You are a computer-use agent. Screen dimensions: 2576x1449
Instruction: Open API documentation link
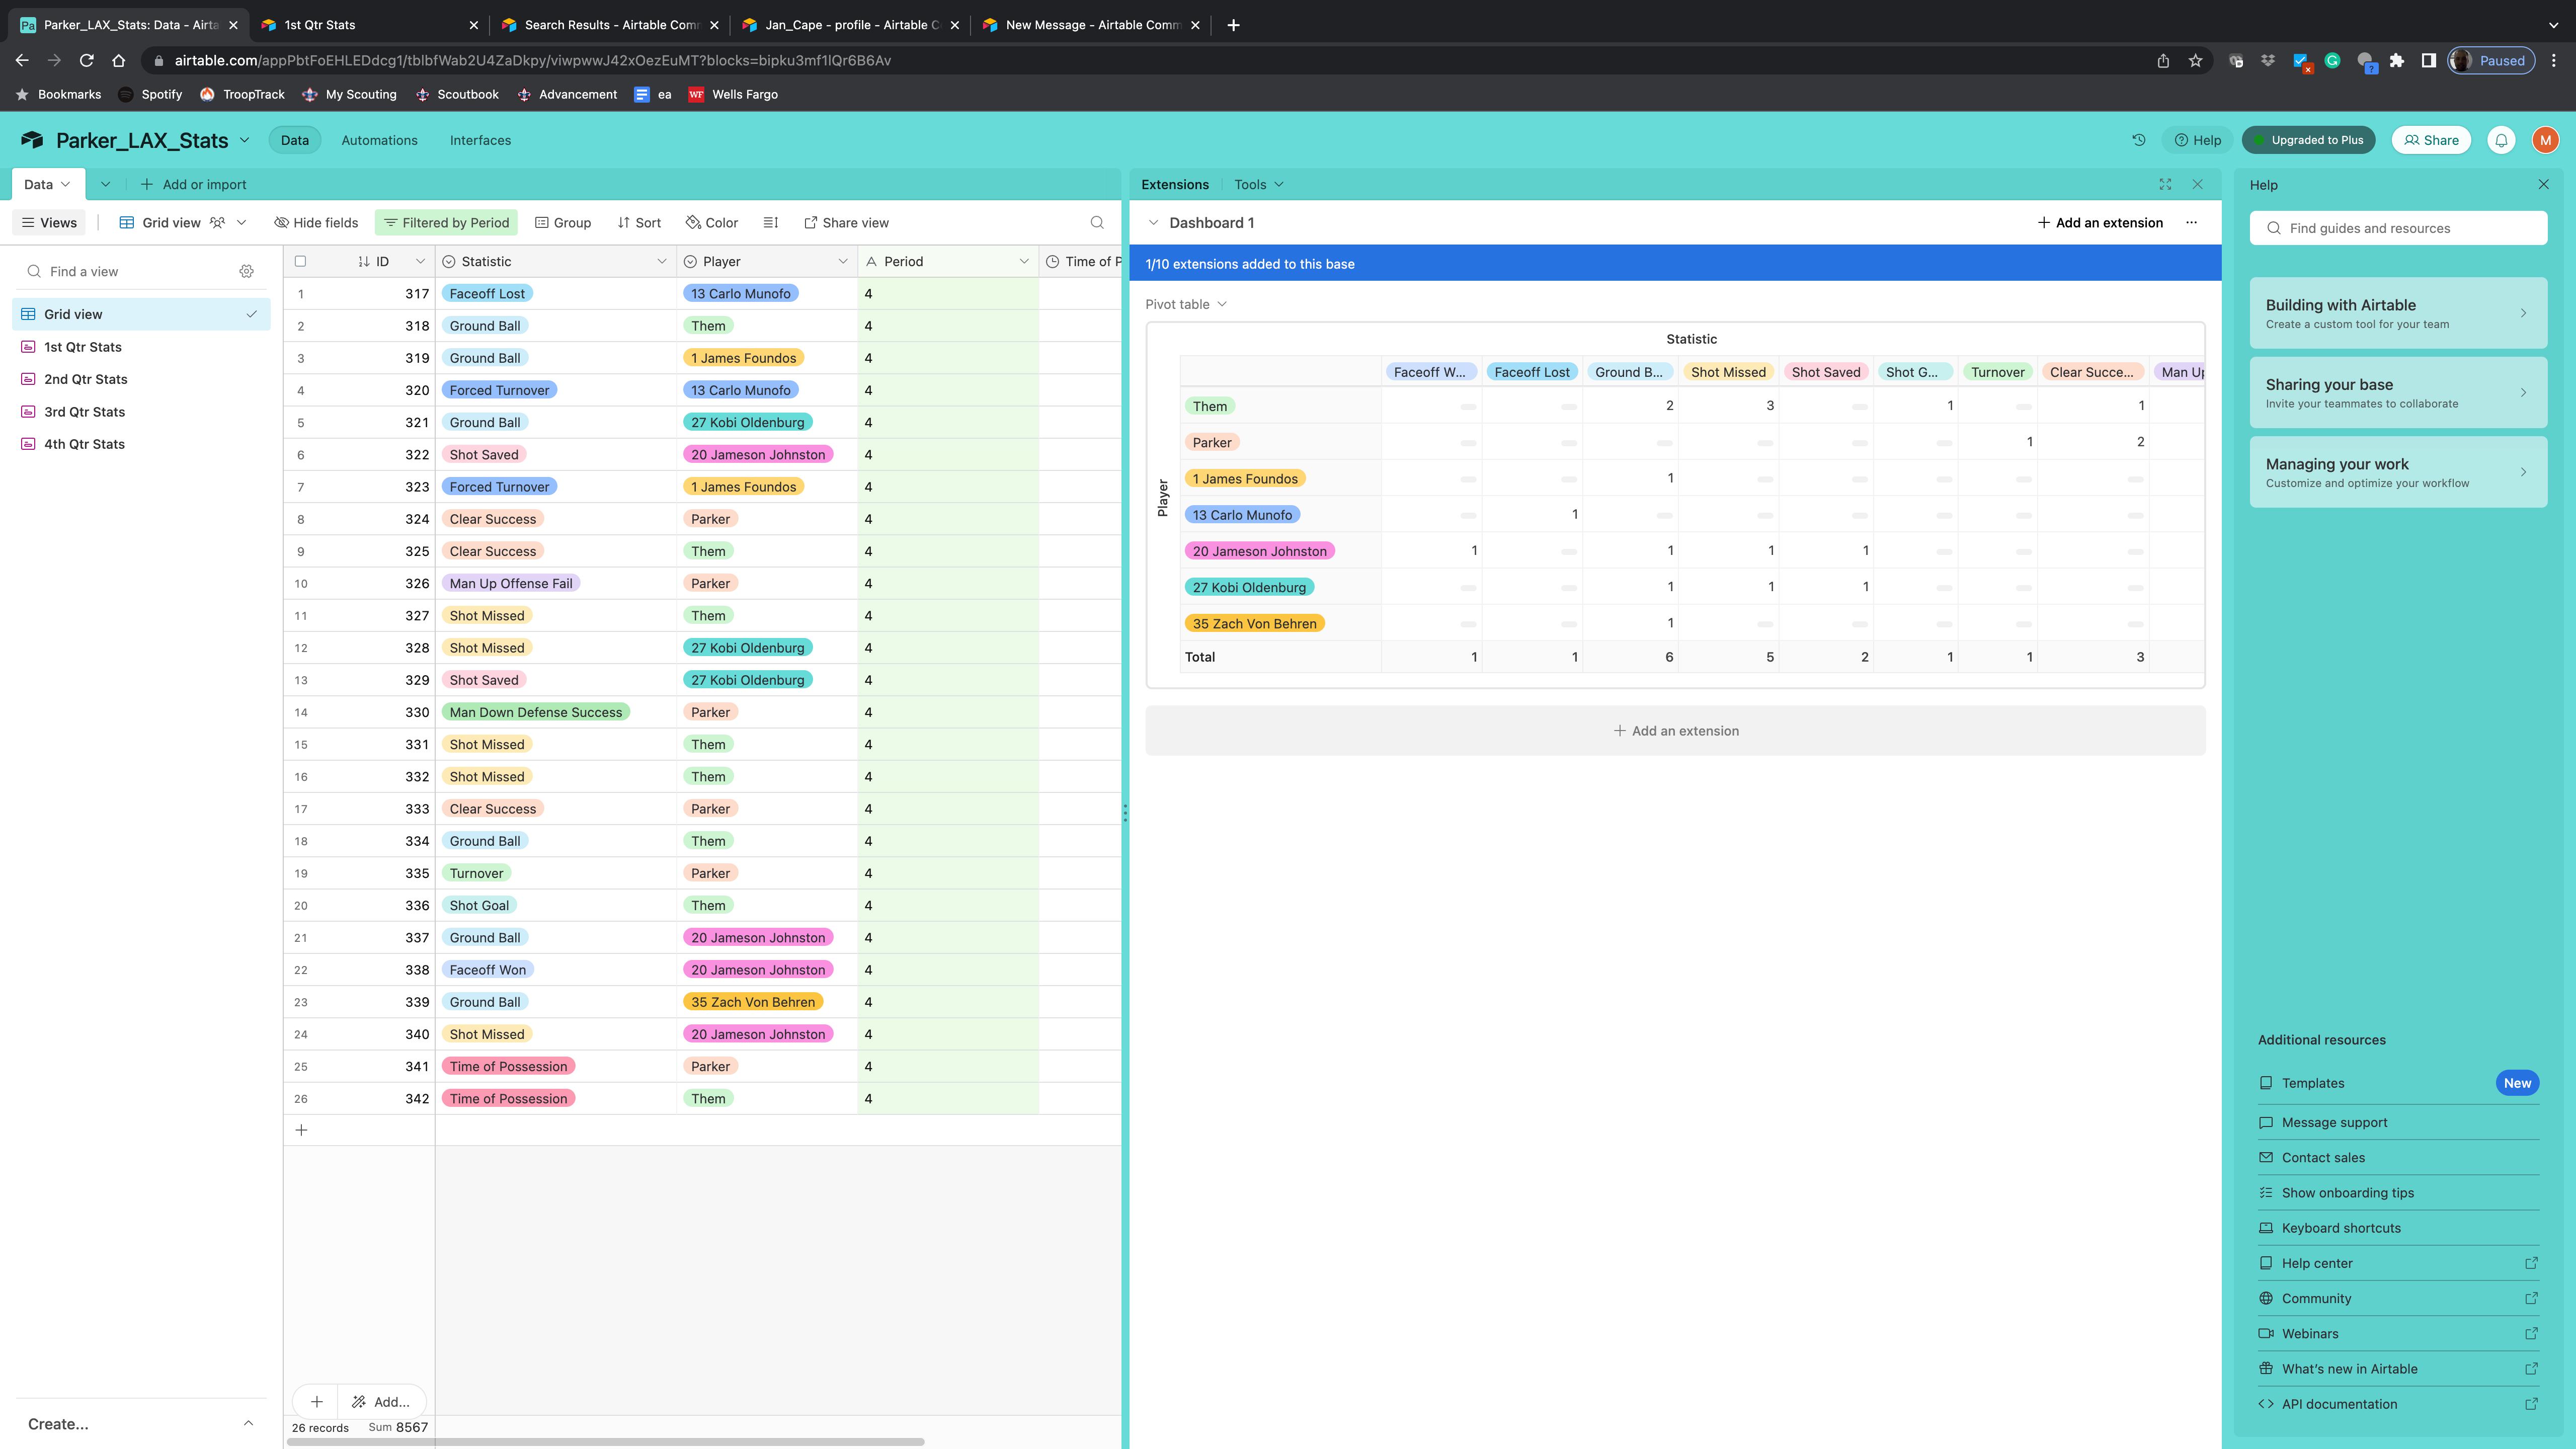click(x=2397, y=1404)
